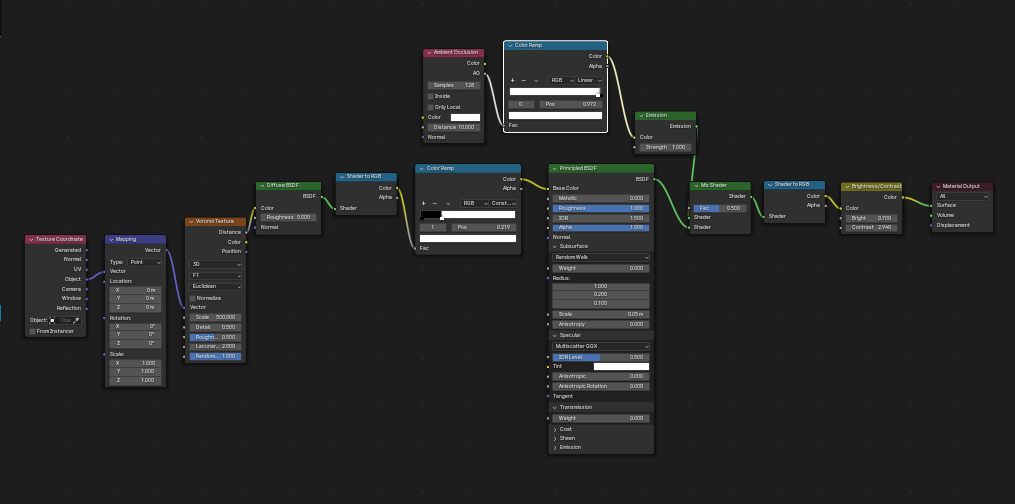Collapse the Mix Shader node
Viewport: 1015px width, 504px height.
[696, 186]
